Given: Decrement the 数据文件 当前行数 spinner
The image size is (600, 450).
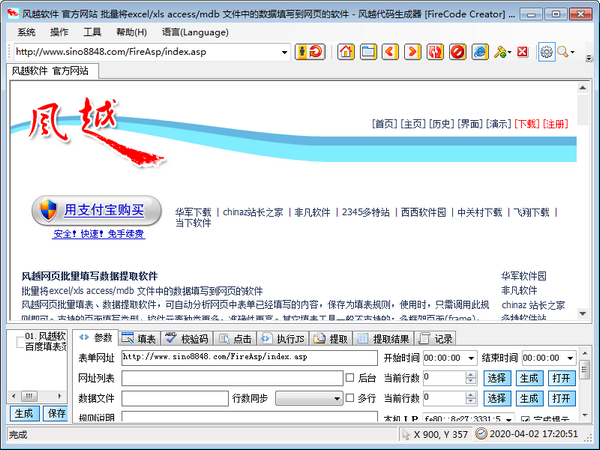Looking at the screenshot, I should pos(471,401).
